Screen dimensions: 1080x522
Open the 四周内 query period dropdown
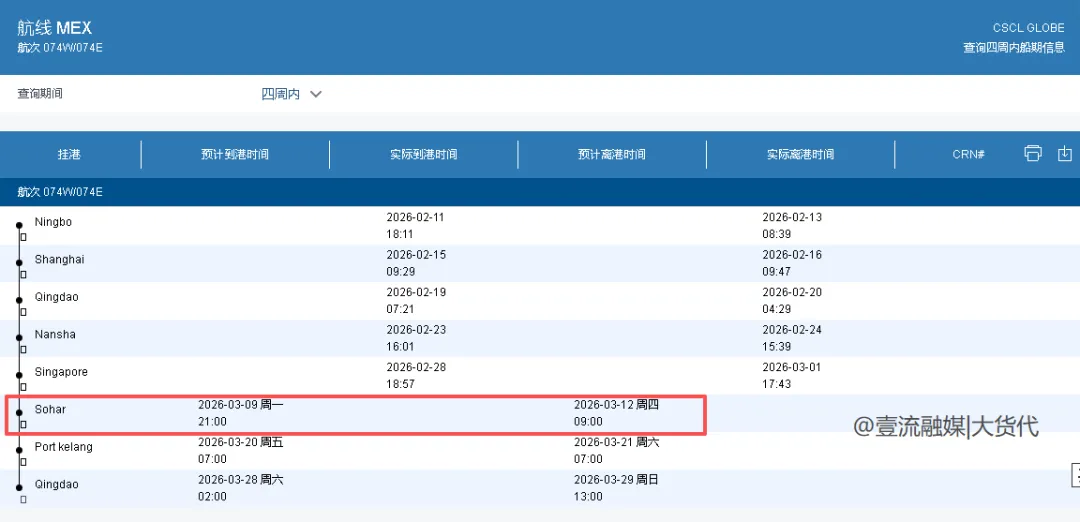(x=291, y=94)
